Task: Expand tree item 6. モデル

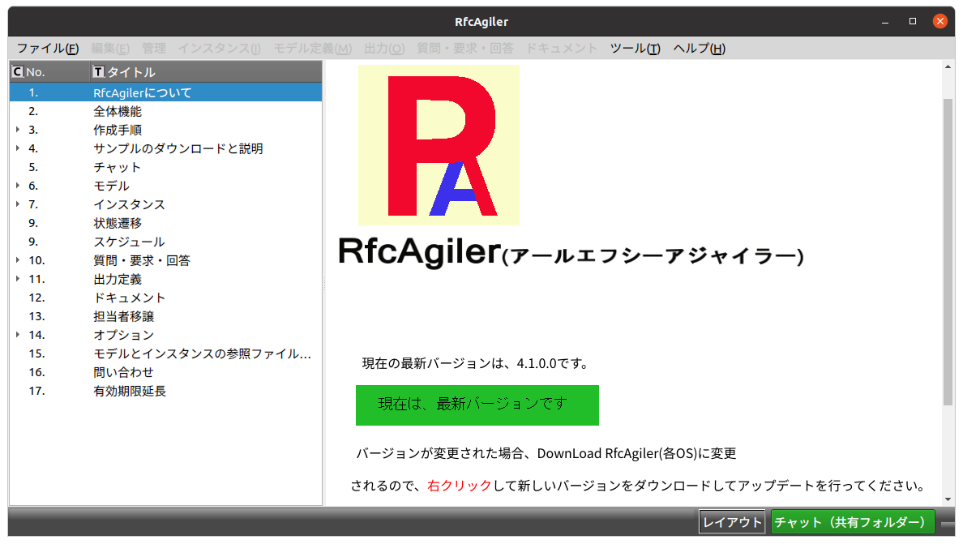Action: click(18, 185)
